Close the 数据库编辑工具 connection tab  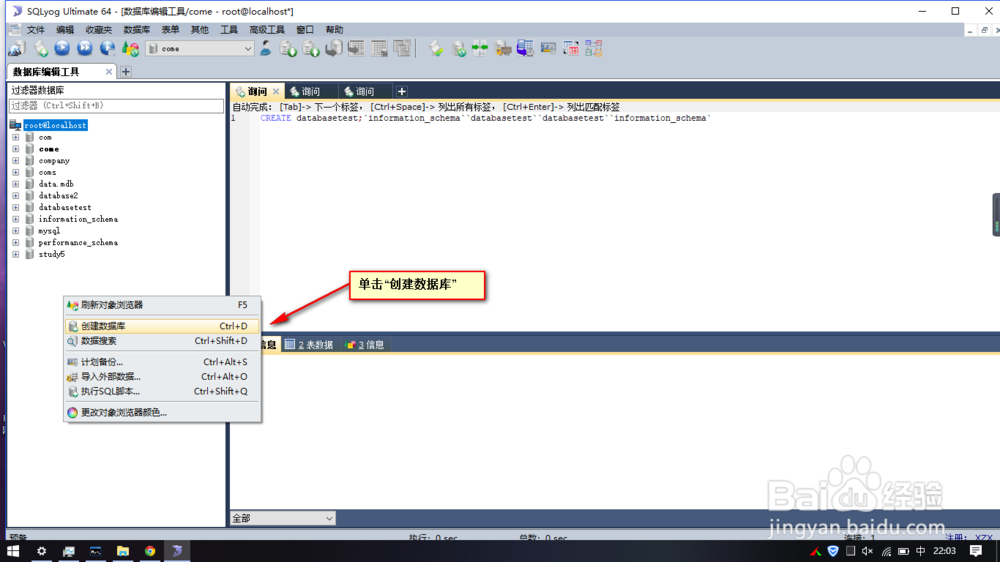coord(108,71)
